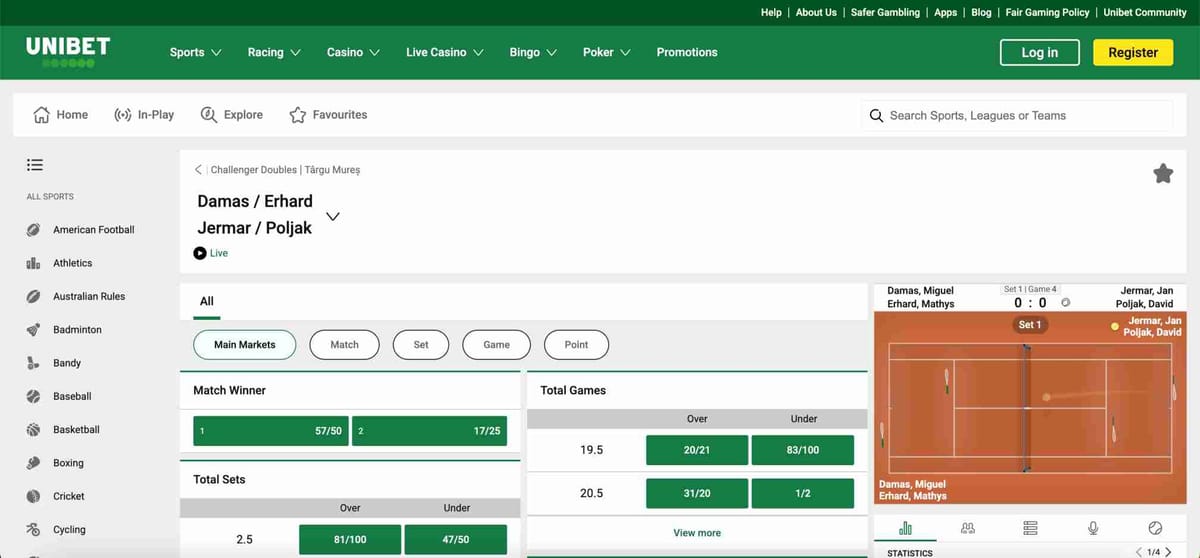Screen dimensions: 1200x558
Task: Bet on player 1 at 57/50
Action: (x=271, y=431)
